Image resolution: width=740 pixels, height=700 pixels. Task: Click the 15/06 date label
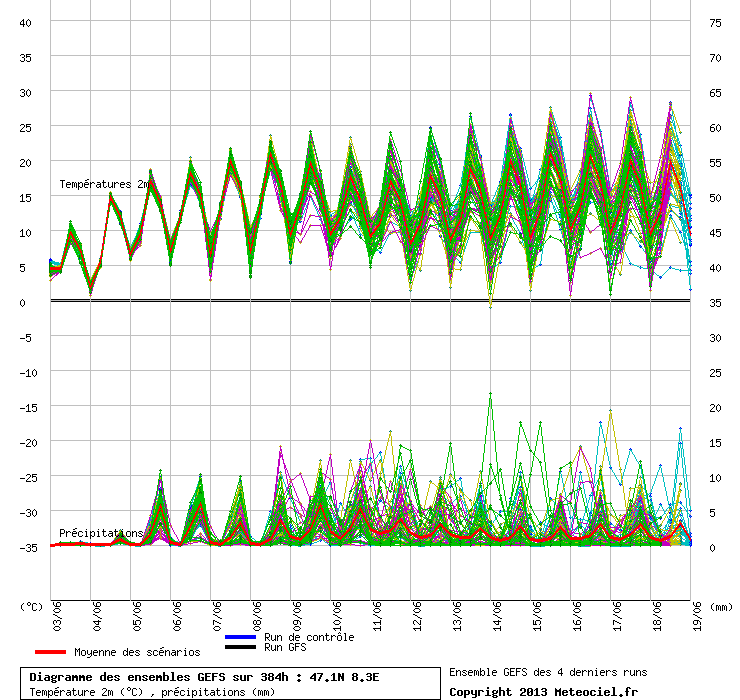pos(537,616)
